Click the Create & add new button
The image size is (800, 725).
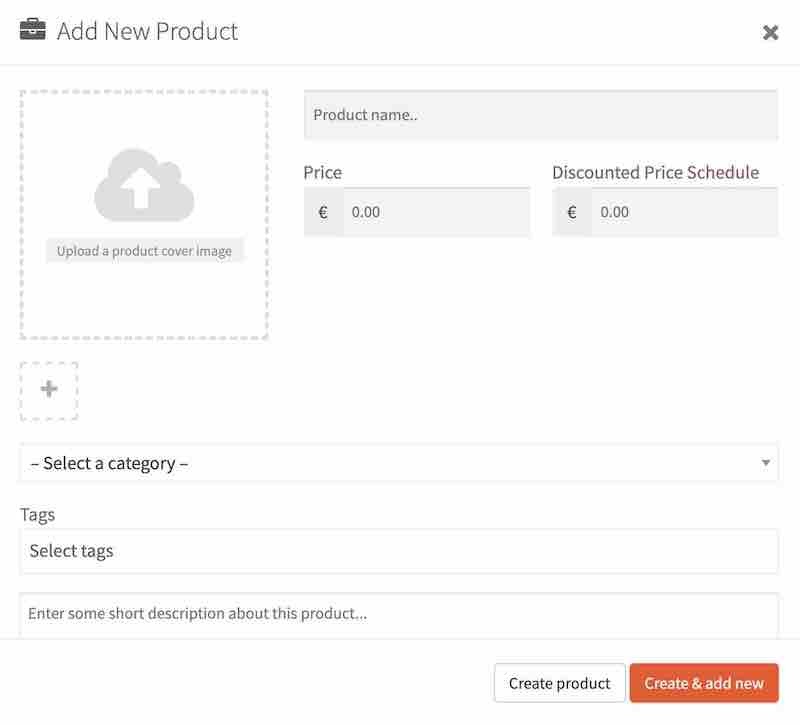click(704, 683)
